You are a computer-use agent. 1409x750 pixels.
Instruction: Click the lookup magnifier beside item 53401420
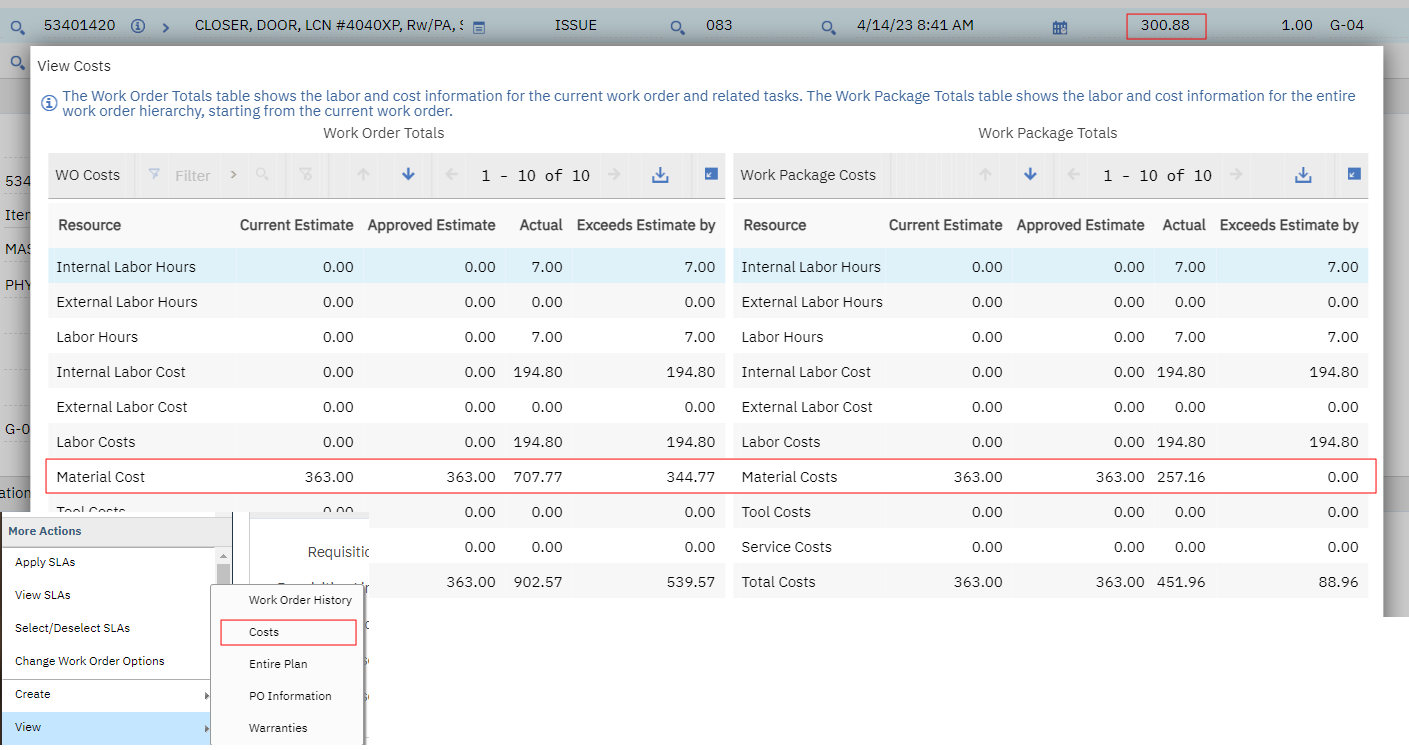(x=17, y=27)
